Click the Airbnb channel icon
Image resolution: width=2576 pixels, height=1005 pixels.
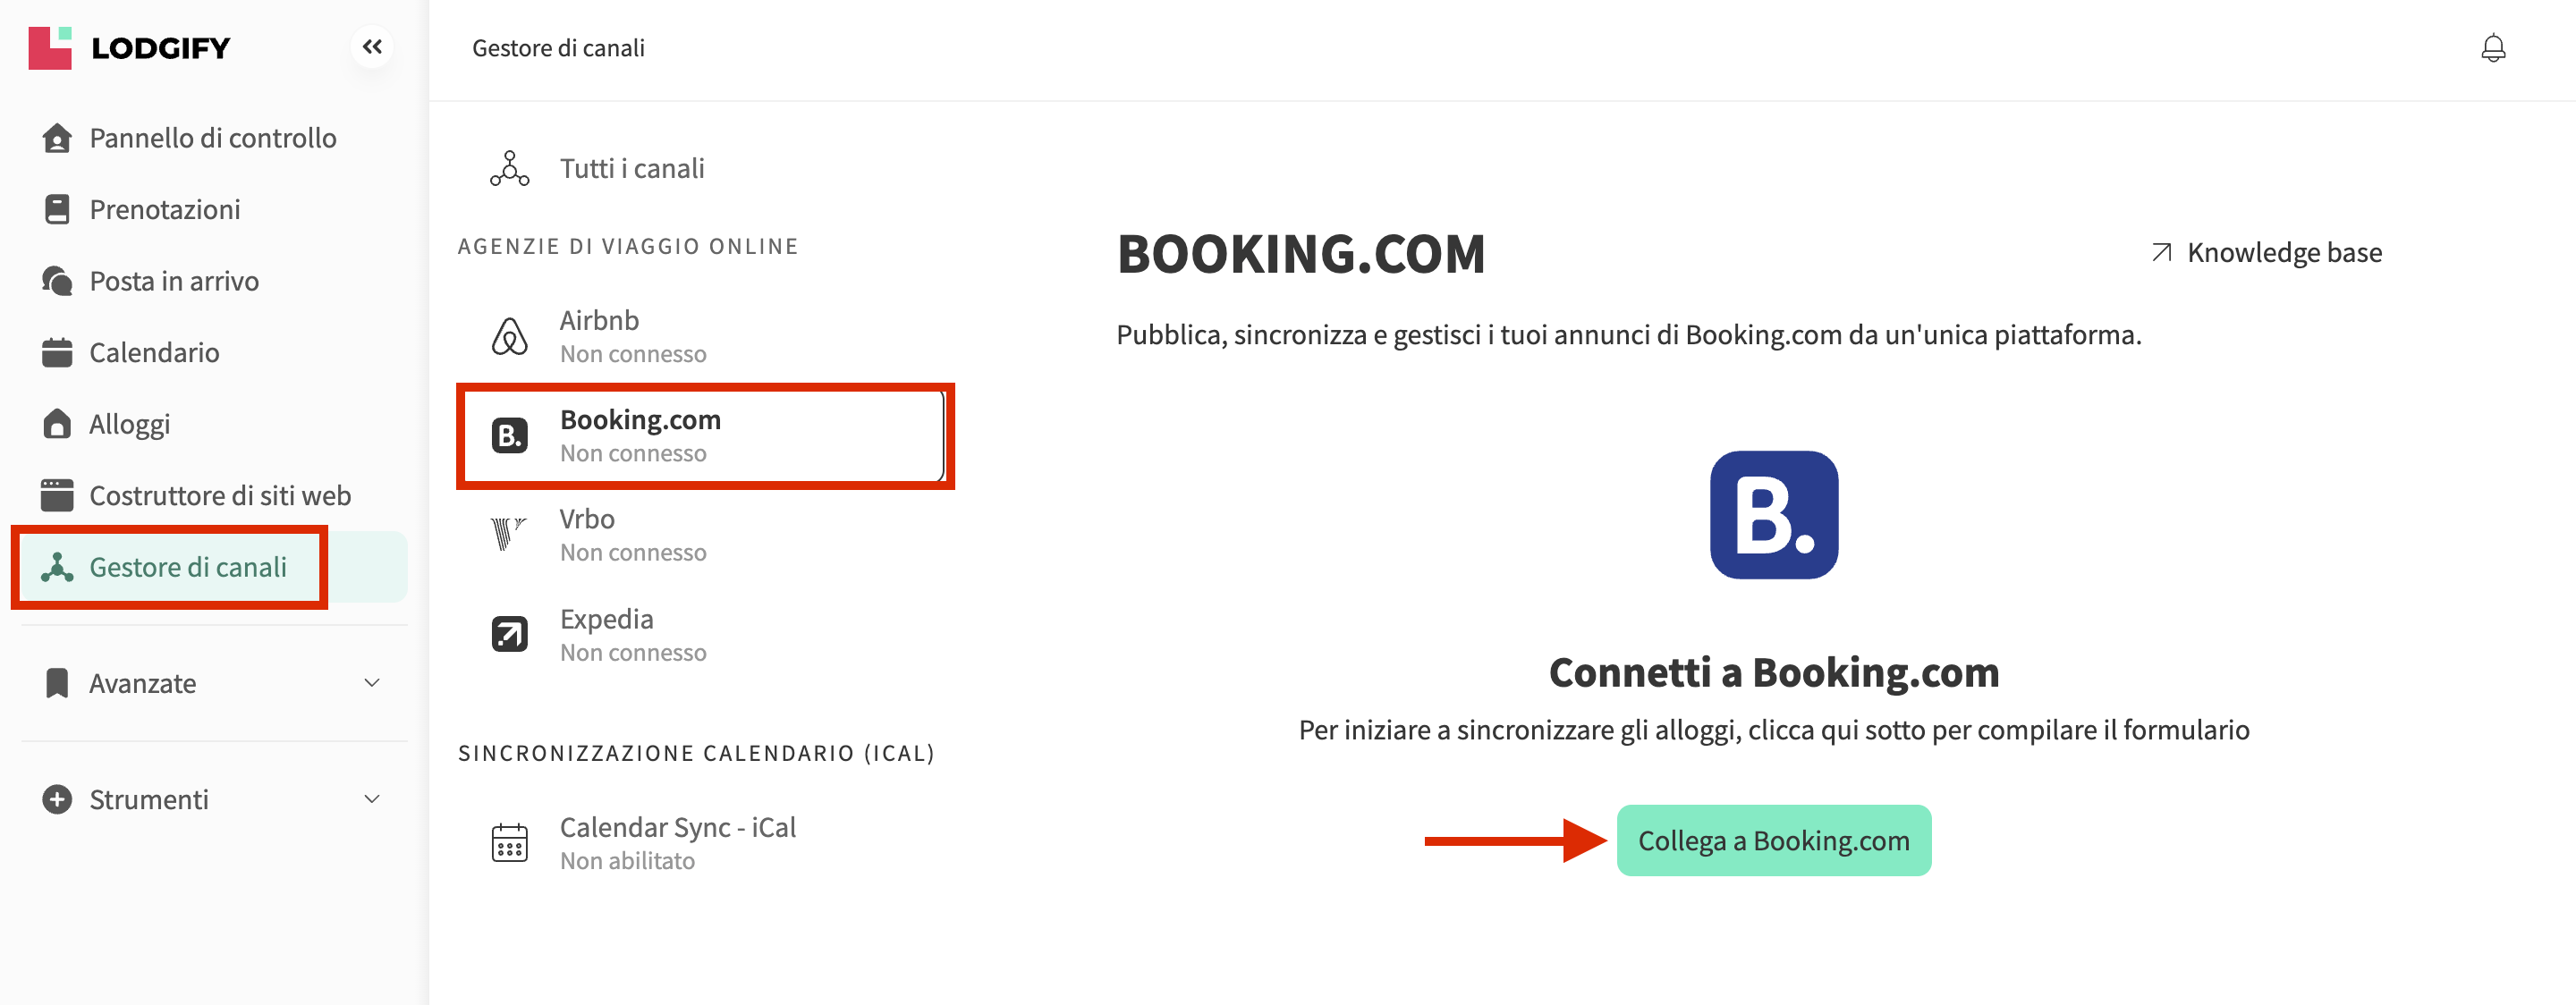click(x=509, y=337)
